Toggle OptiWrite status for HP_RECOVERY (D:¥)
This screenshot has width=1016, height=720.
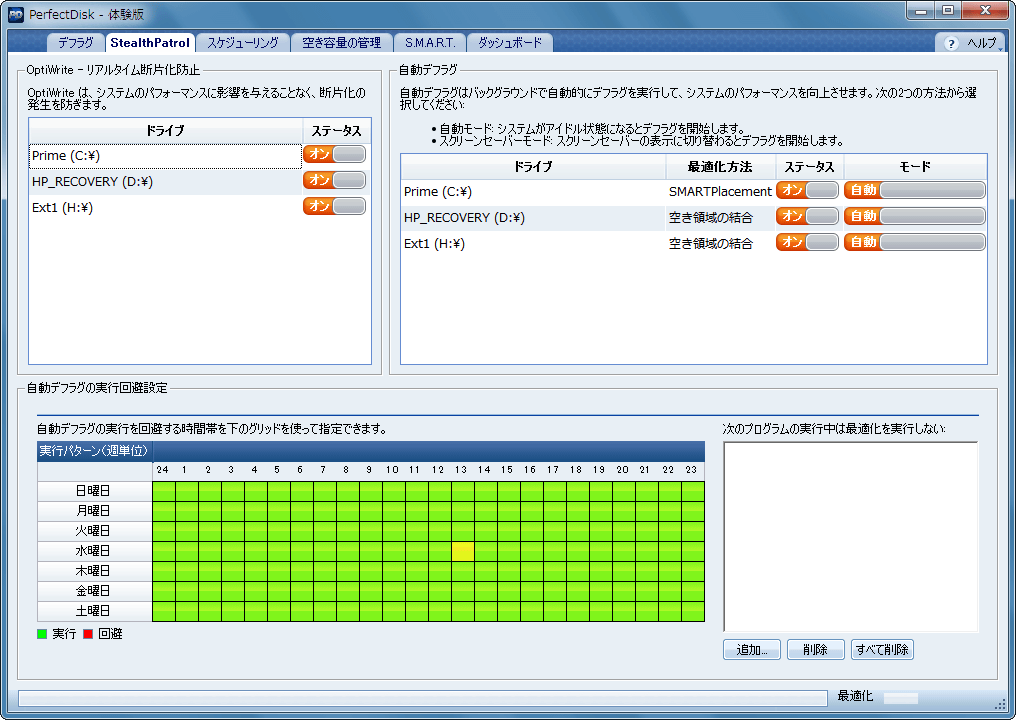point(334,180)
